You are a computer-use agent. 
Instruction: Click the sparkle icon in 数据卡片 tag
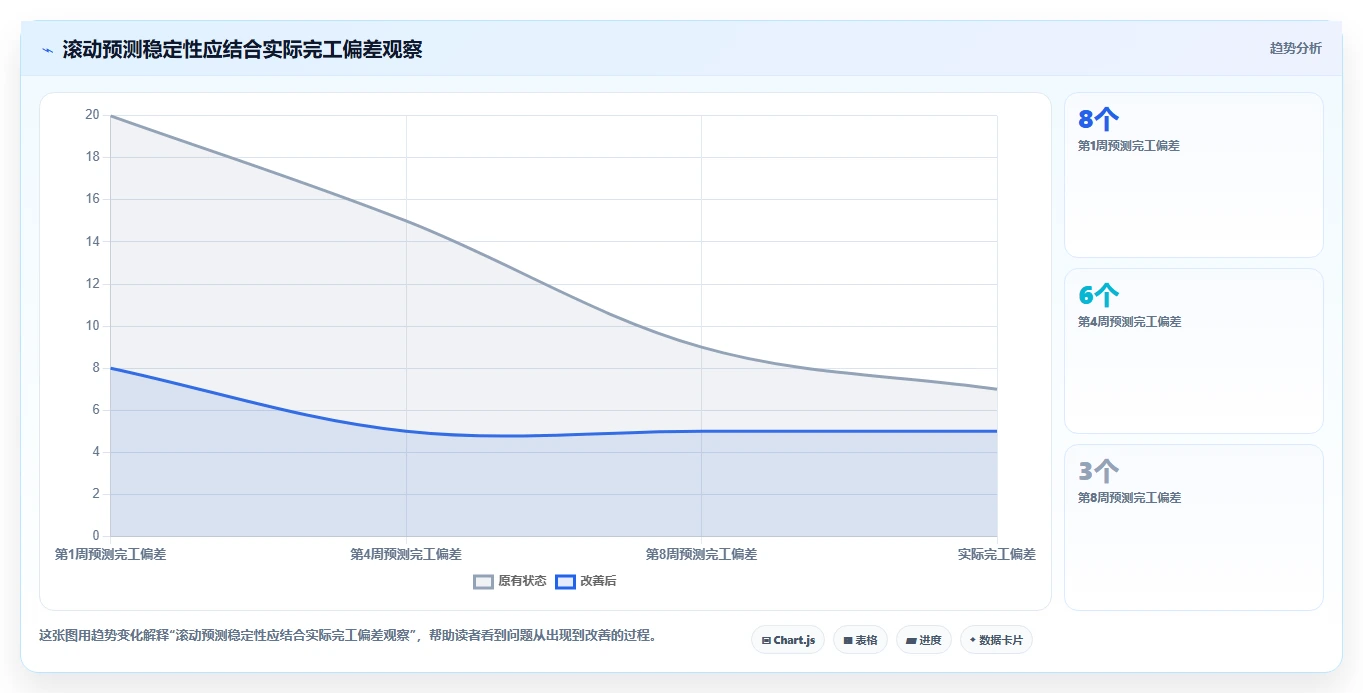click(973, 640)
